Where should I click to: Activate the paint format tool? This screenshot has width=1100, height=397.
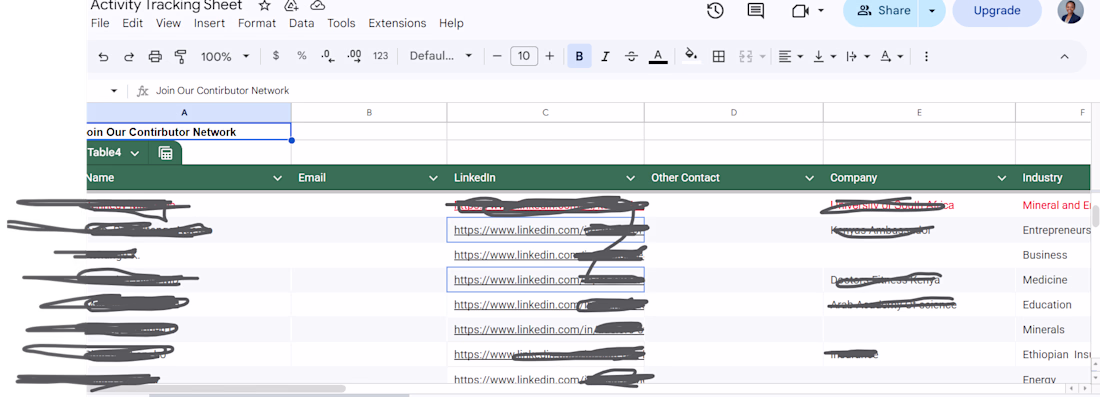[x=180, y=57]
